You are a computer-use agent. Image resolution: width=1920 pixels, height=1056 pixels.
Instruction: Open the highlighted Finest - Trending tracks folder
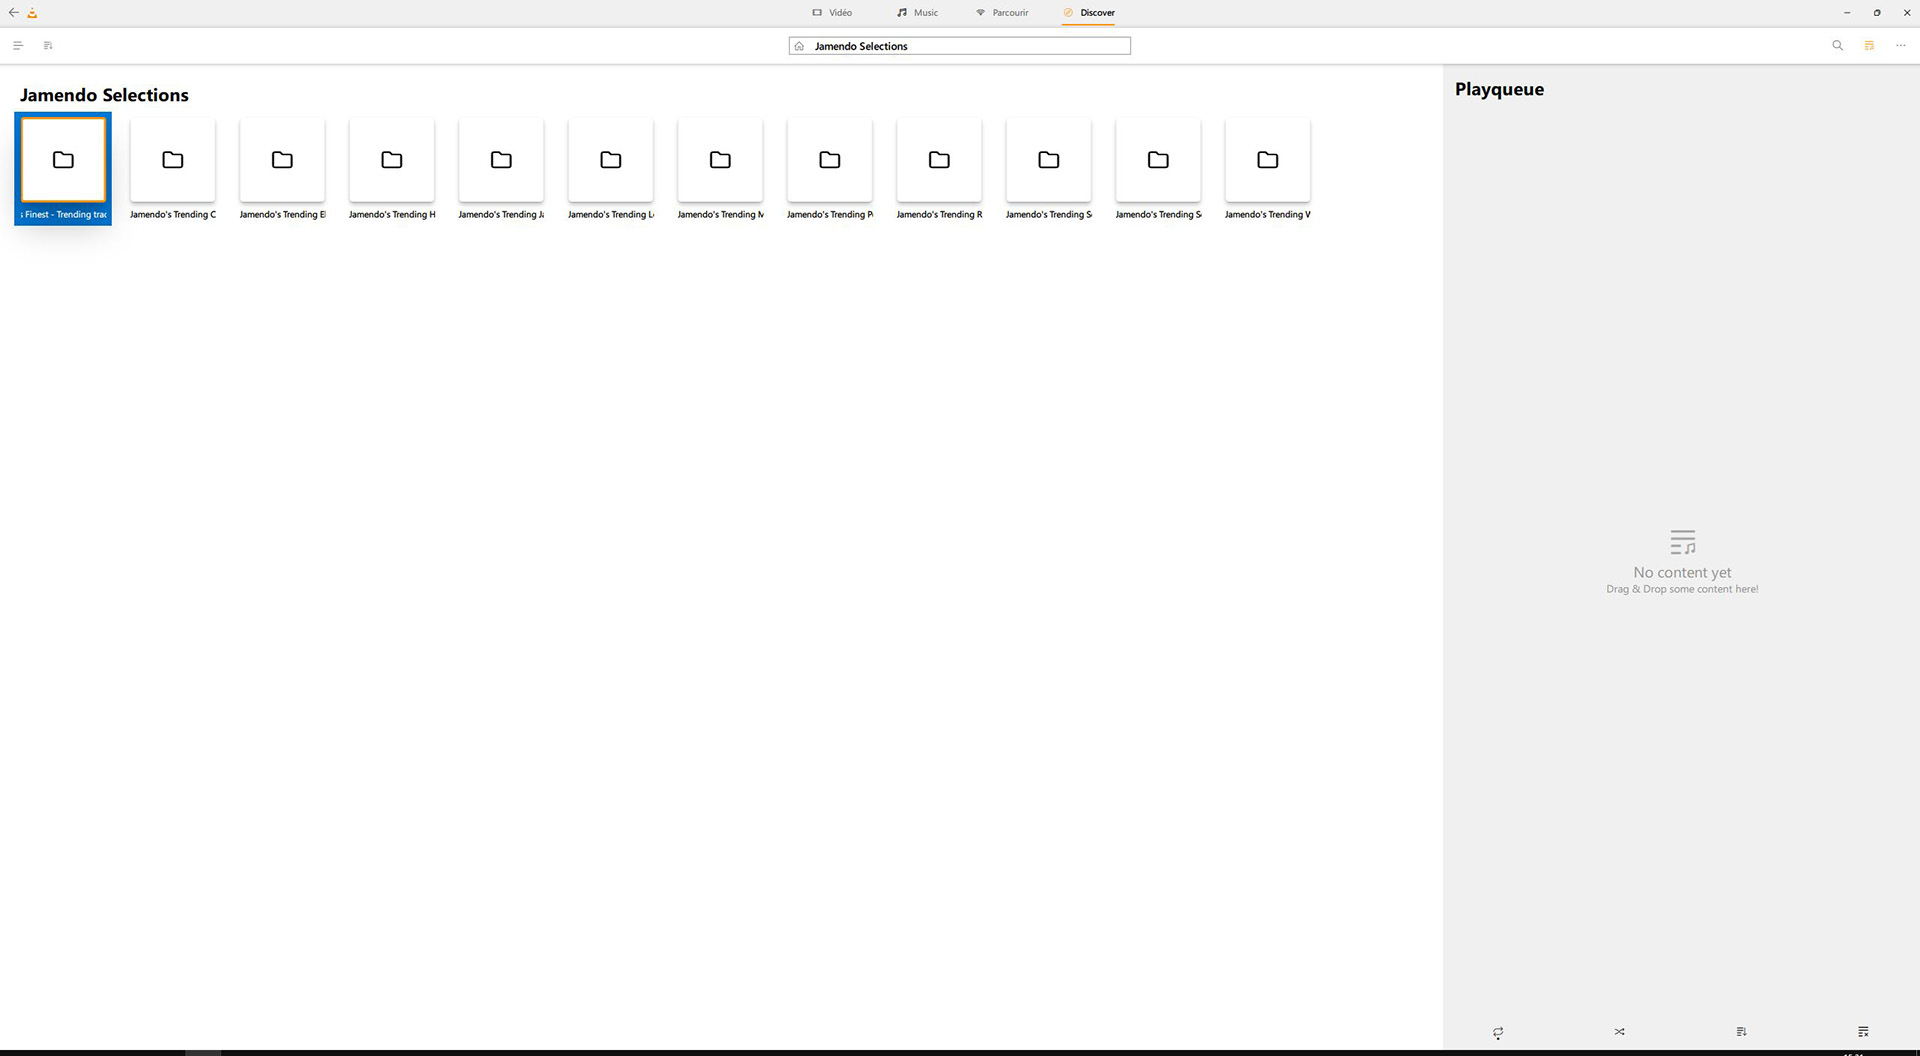[x=63, y=161]
